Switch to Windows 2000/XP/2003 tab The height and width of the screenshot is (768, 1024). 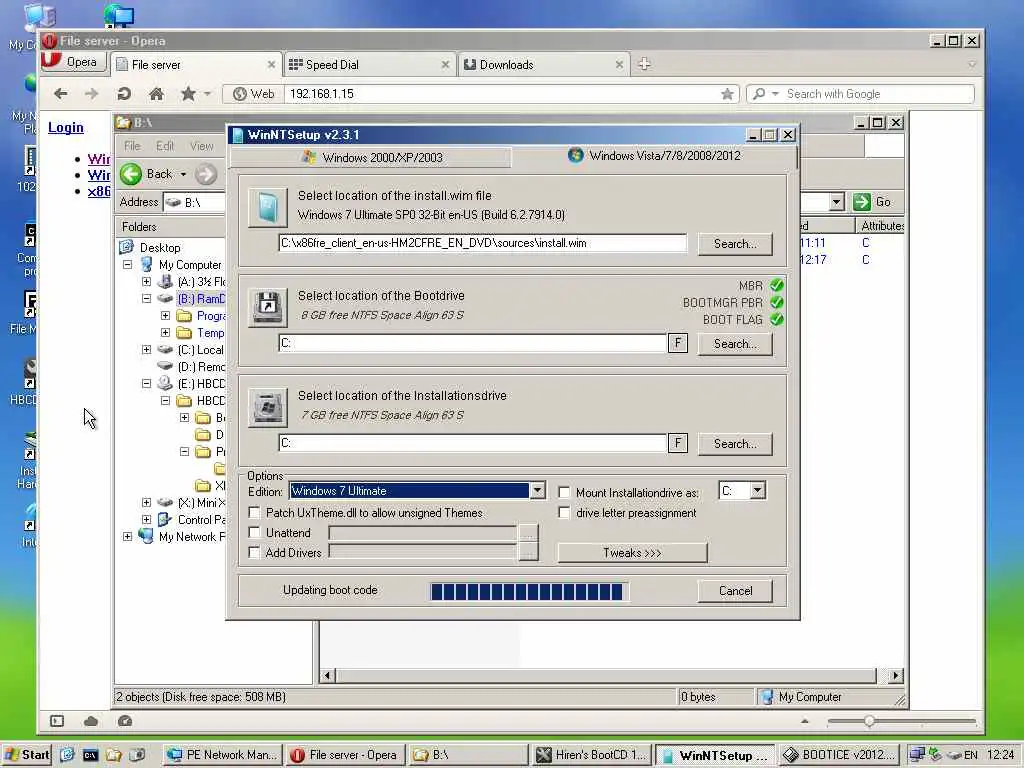click(x=371, y=157)
